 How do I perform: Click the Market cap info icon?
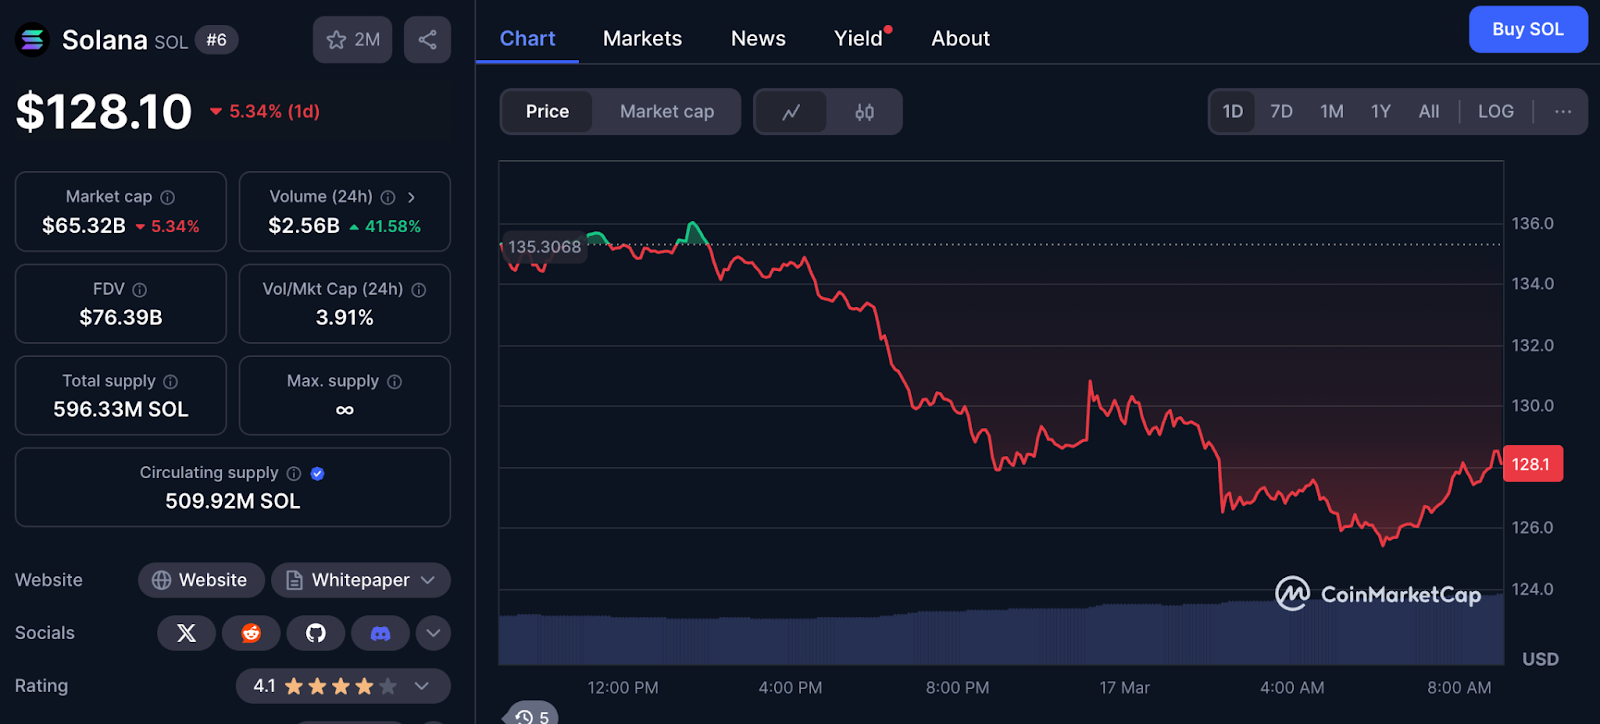click(x=168, y=198)
